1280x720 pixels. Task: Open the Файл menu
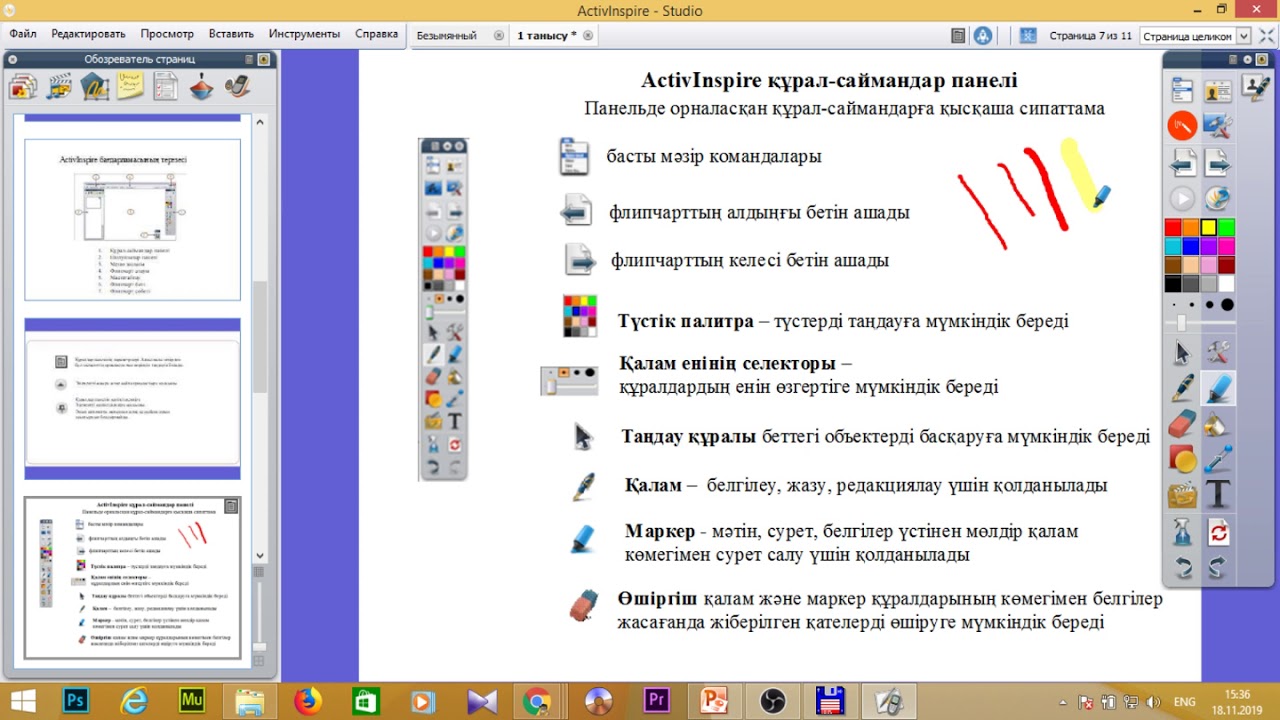[23, 34]
